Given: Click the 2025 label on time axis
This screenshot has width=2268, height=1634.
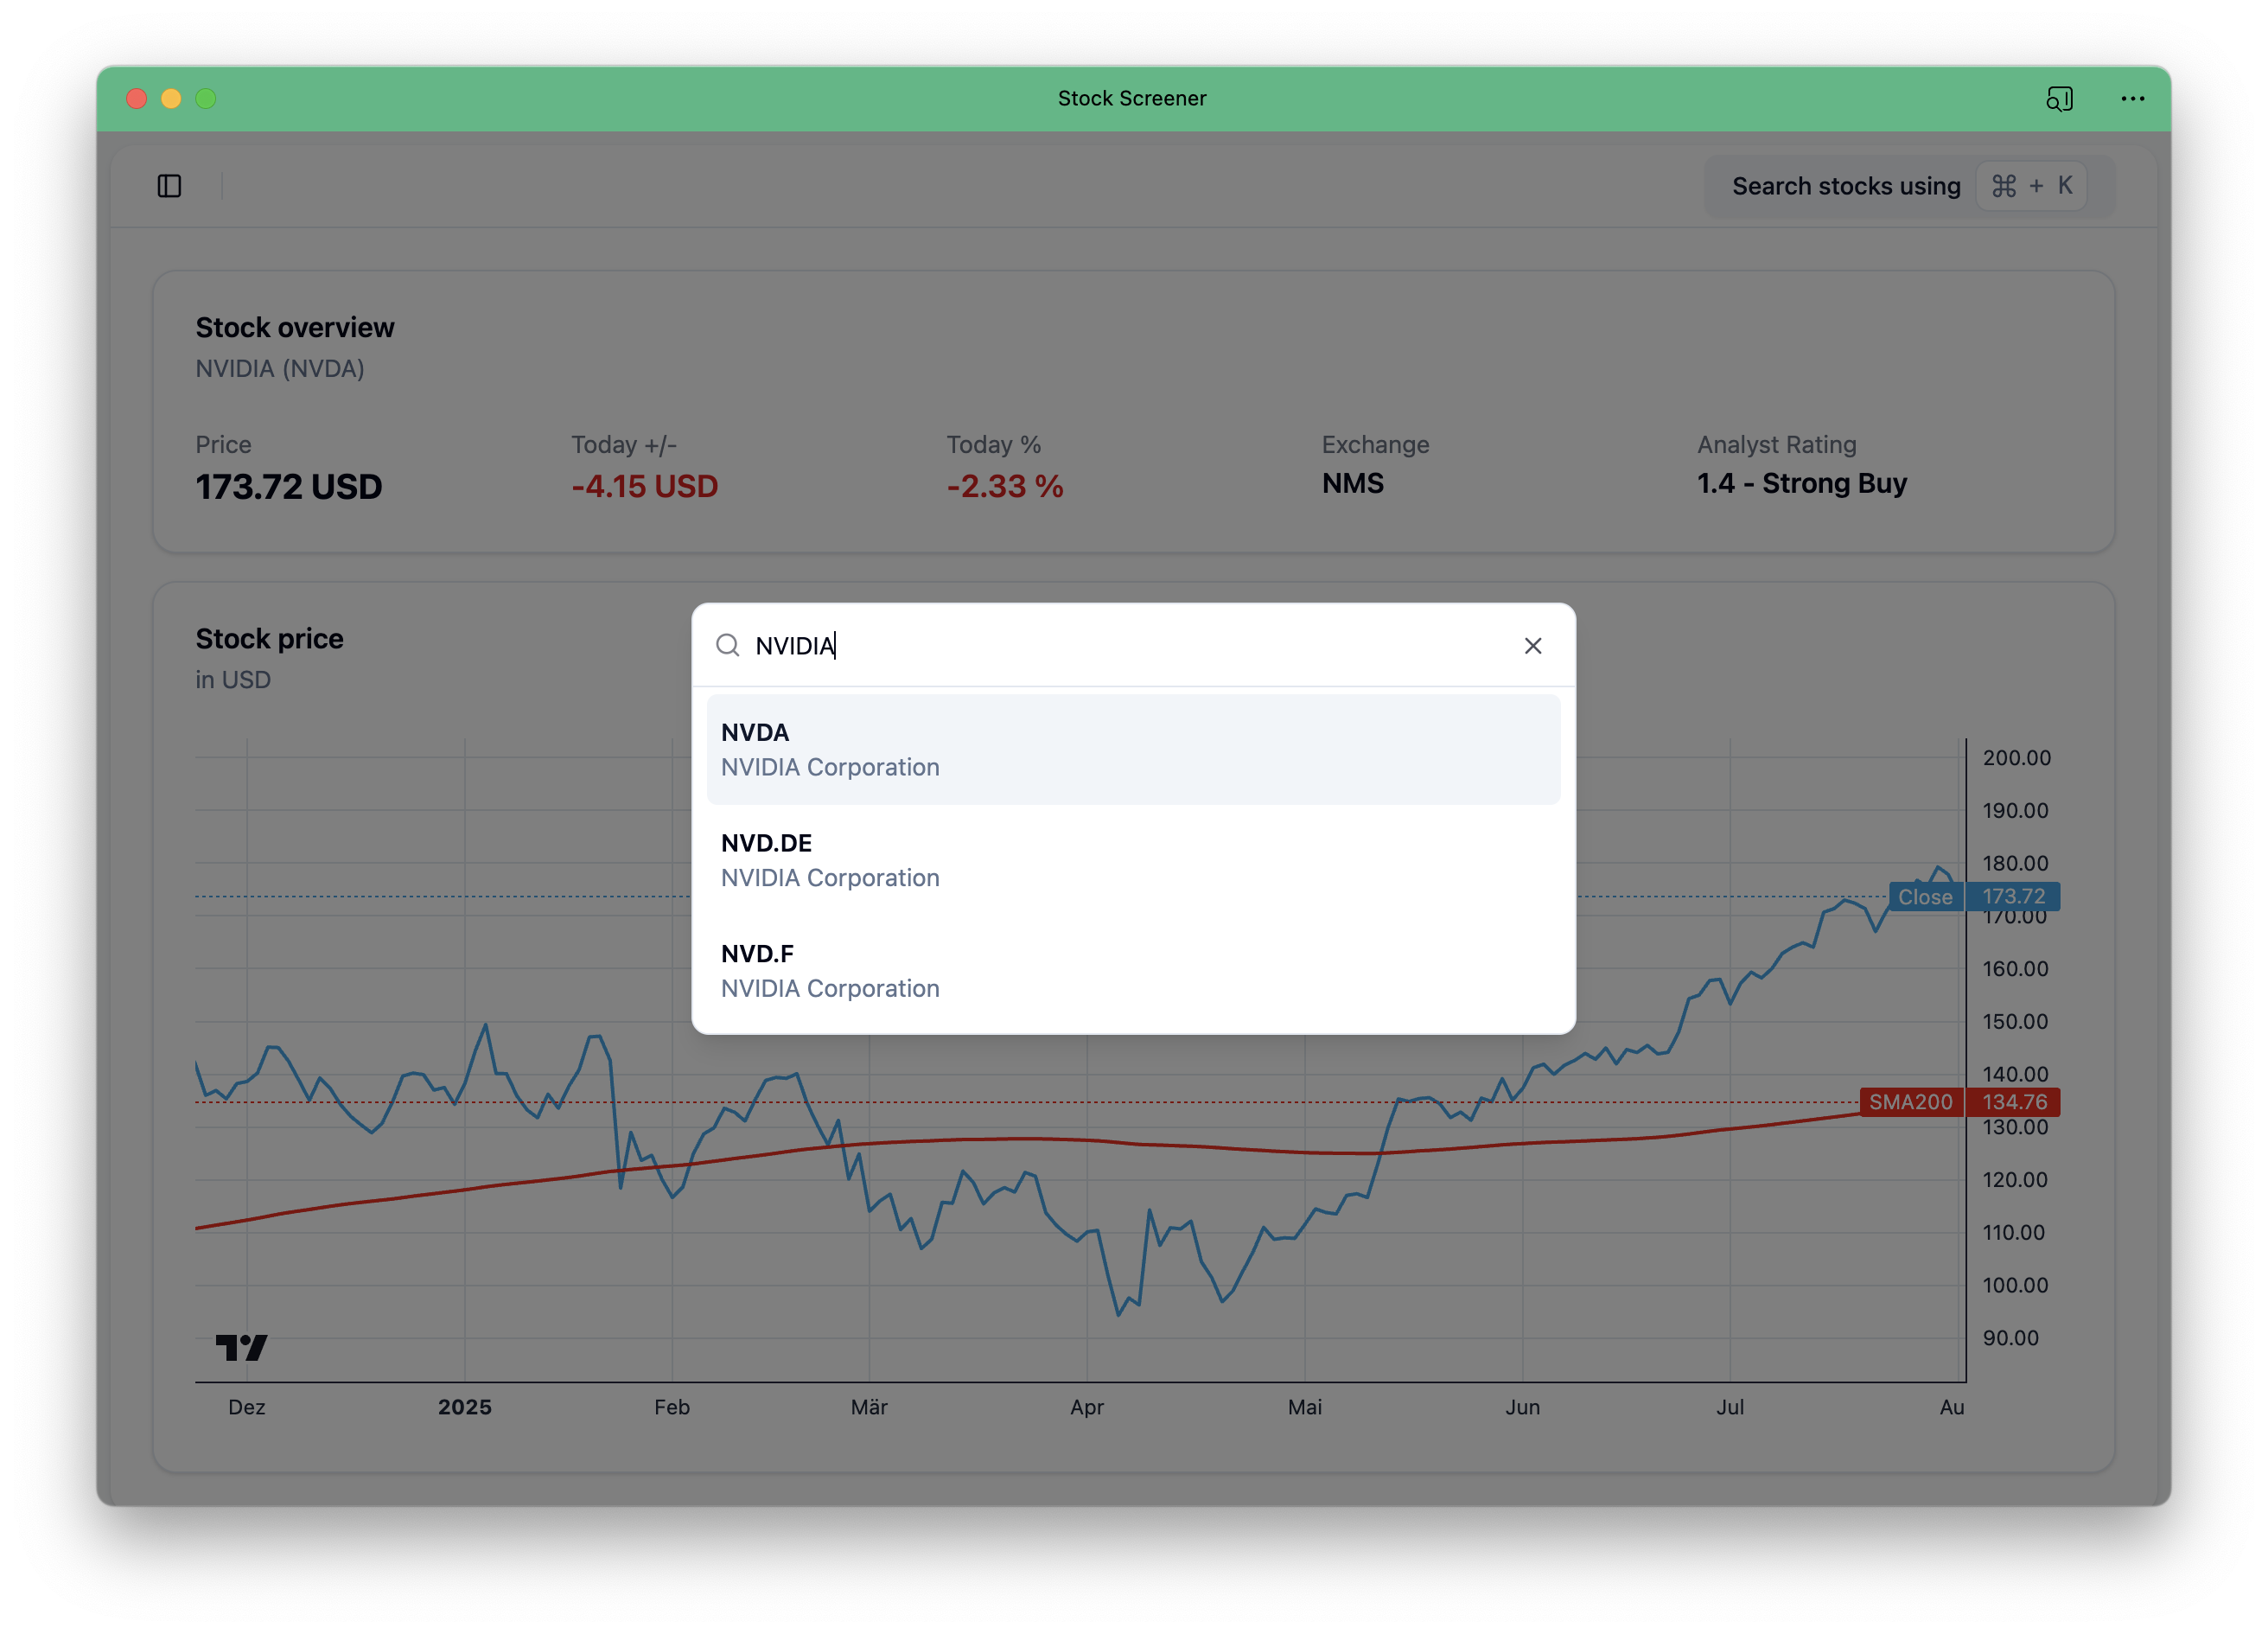Looking at the screenshot, I should pos(465,1407).
